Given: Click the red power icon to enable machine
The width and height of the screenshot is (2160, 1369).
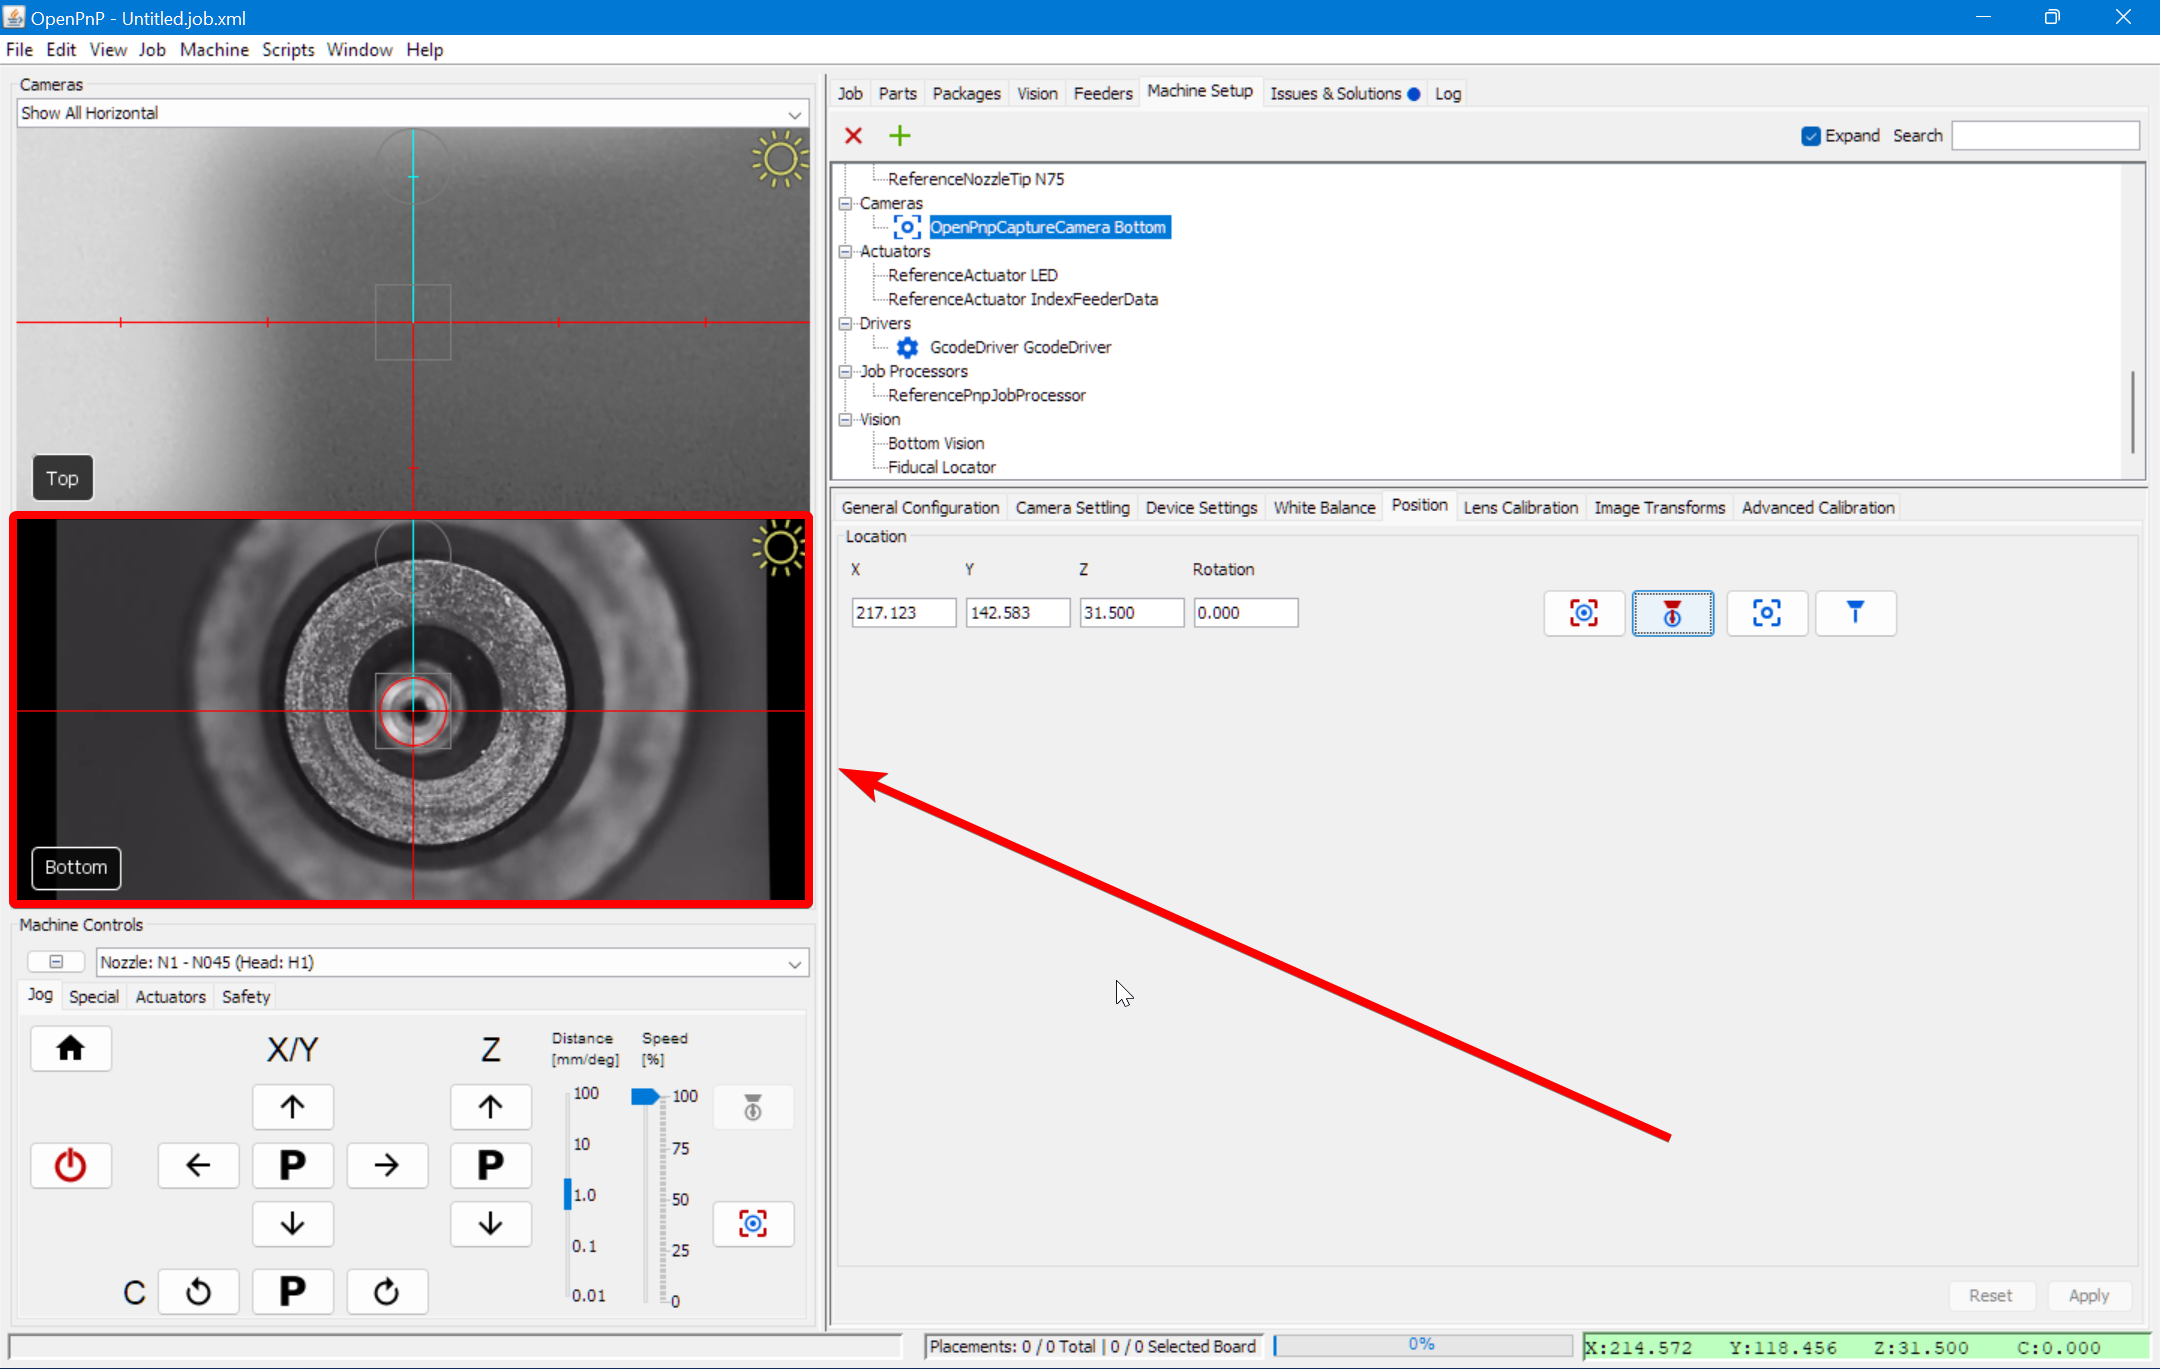Looking at the screenshot, I should tap(71, 1164).
